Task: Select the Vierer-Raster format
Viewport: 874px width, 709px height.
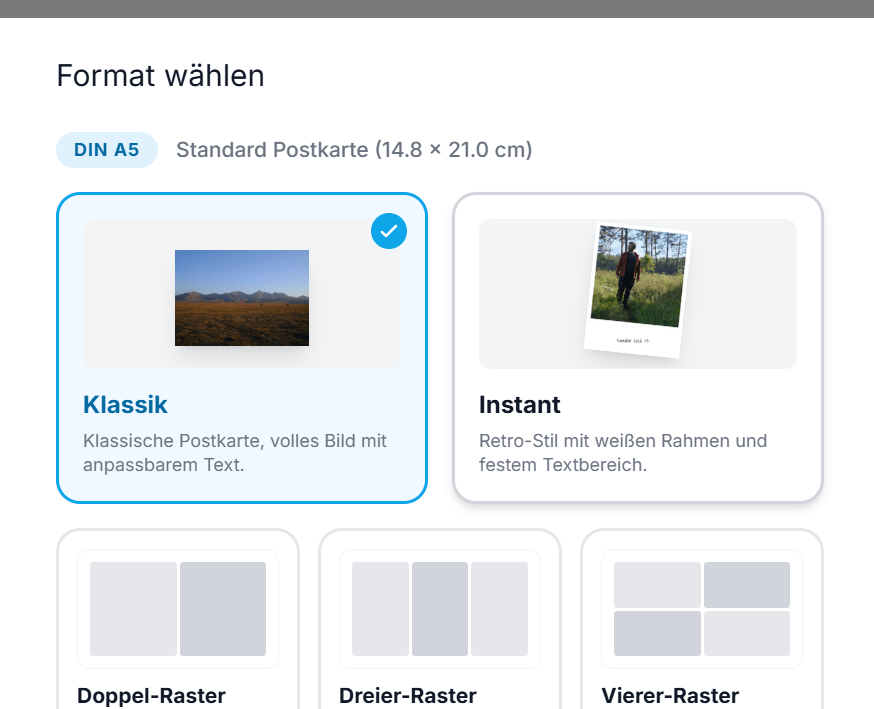Action: [701, 620]
